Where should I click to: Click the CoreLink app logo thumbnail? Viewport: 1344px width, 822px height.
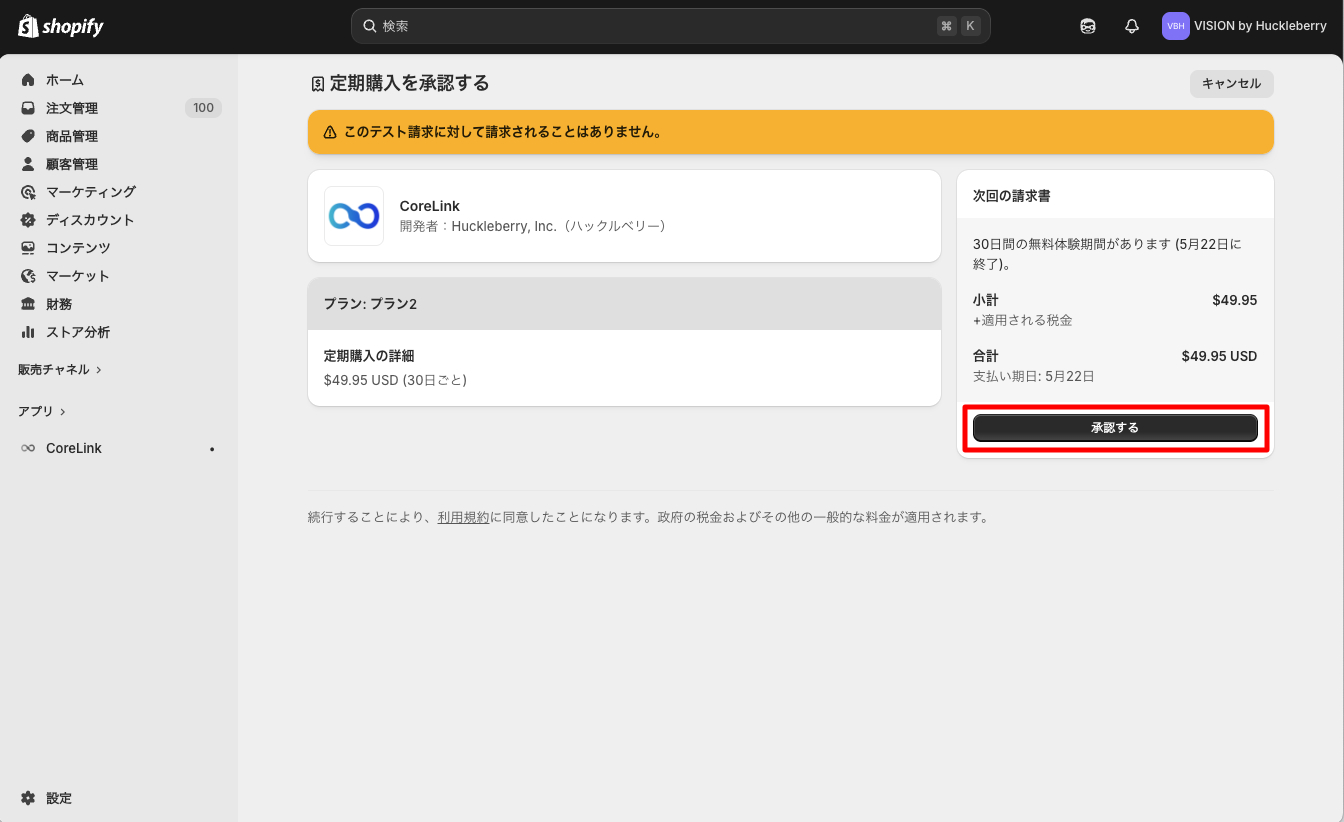tap(354, 216)
